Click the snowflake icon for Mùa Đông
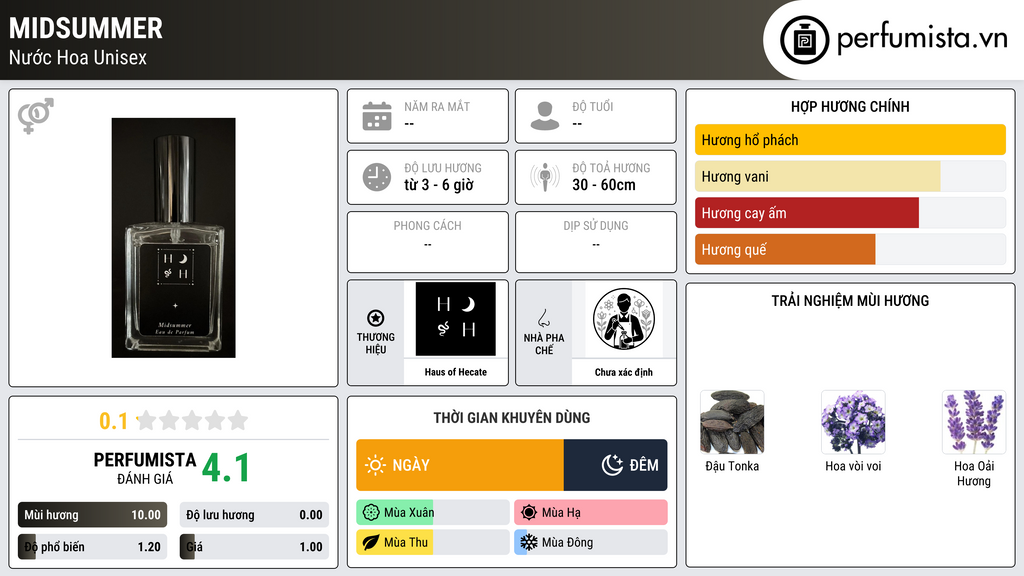 (x=528, y=542)
